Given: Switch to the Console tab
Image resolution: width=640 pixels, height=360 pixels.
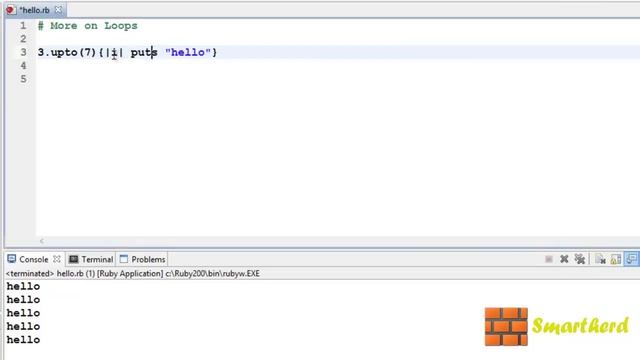Looking at the screenshot, I should pos(33,260).
